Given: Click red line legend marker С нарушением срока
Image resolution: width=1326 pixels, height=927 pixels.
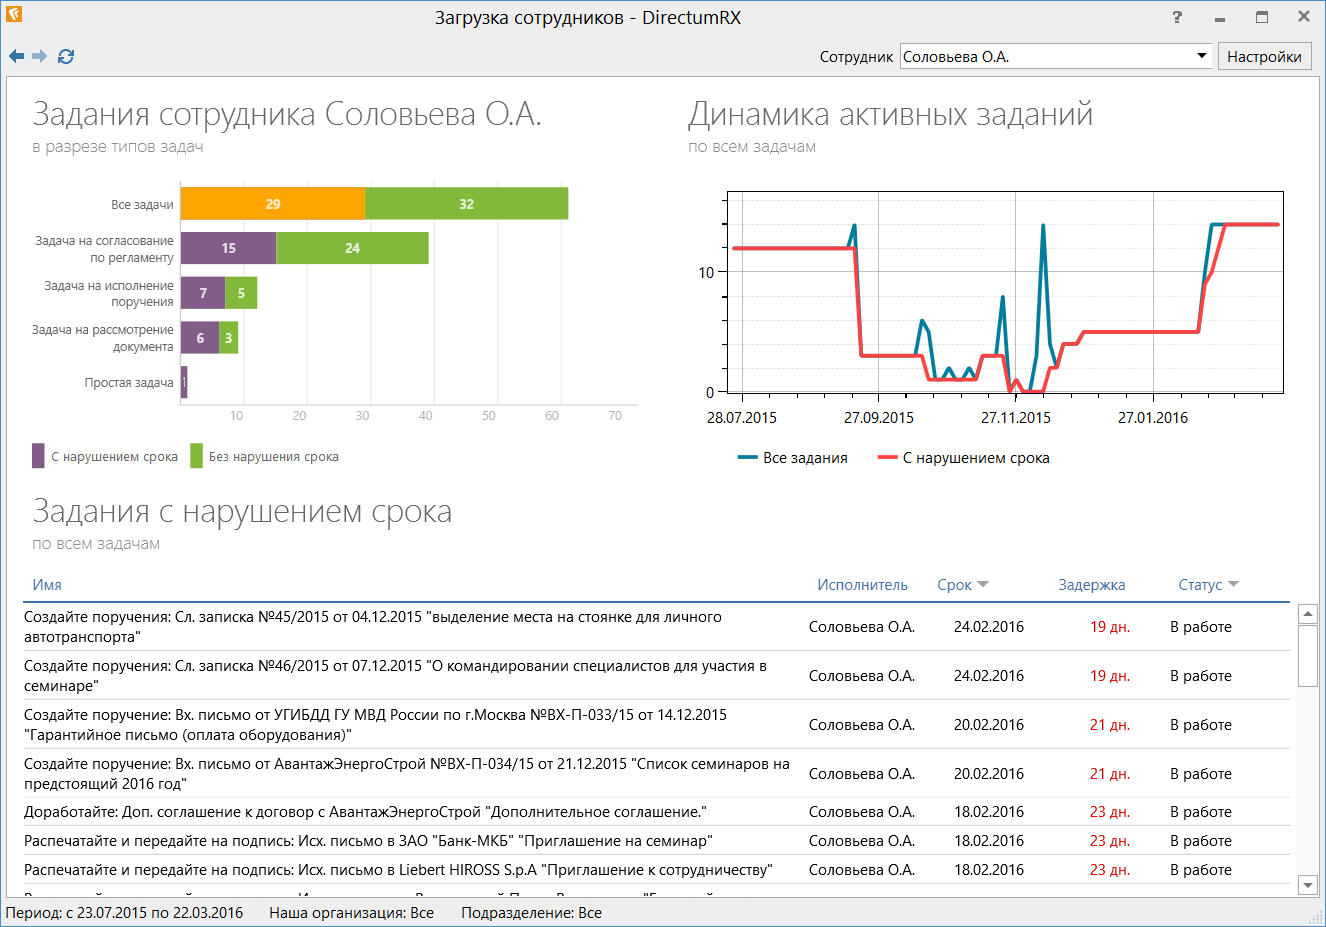Looking at the screenshot, I should [x=887, y=458].
